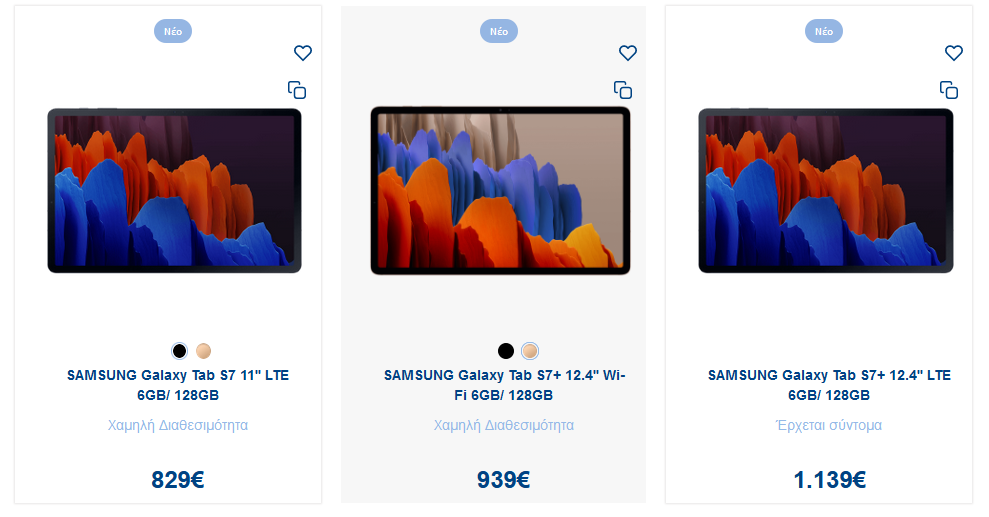
Task: Choose bronze swatch for Tab S7+ Wi-Fi
Action: (530, 351)
